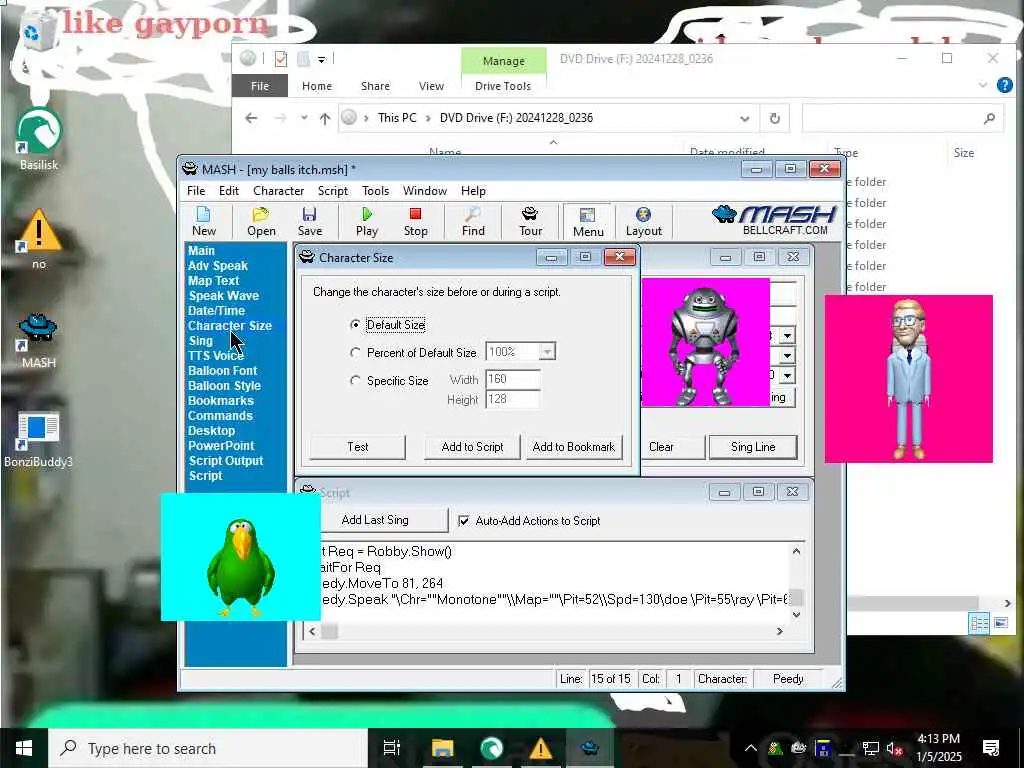Image resolution: width=1024 pixels, height=768 pixels.
Task: Select the BonziBuddy3 desktop shortcut
Action: click(39, 440)
